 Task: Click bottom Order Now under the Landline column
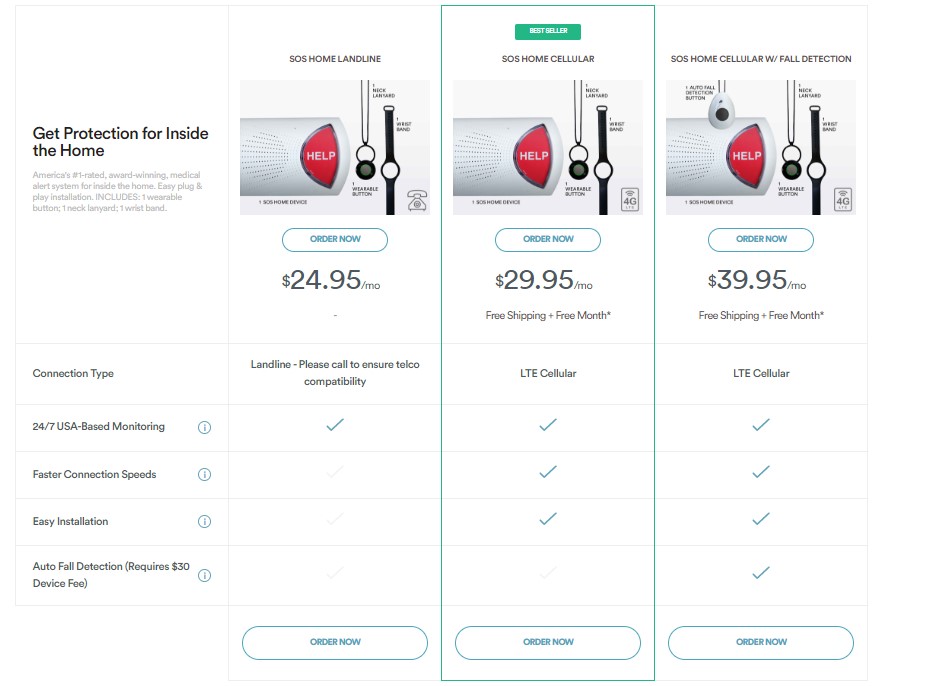tap(335, 643)
